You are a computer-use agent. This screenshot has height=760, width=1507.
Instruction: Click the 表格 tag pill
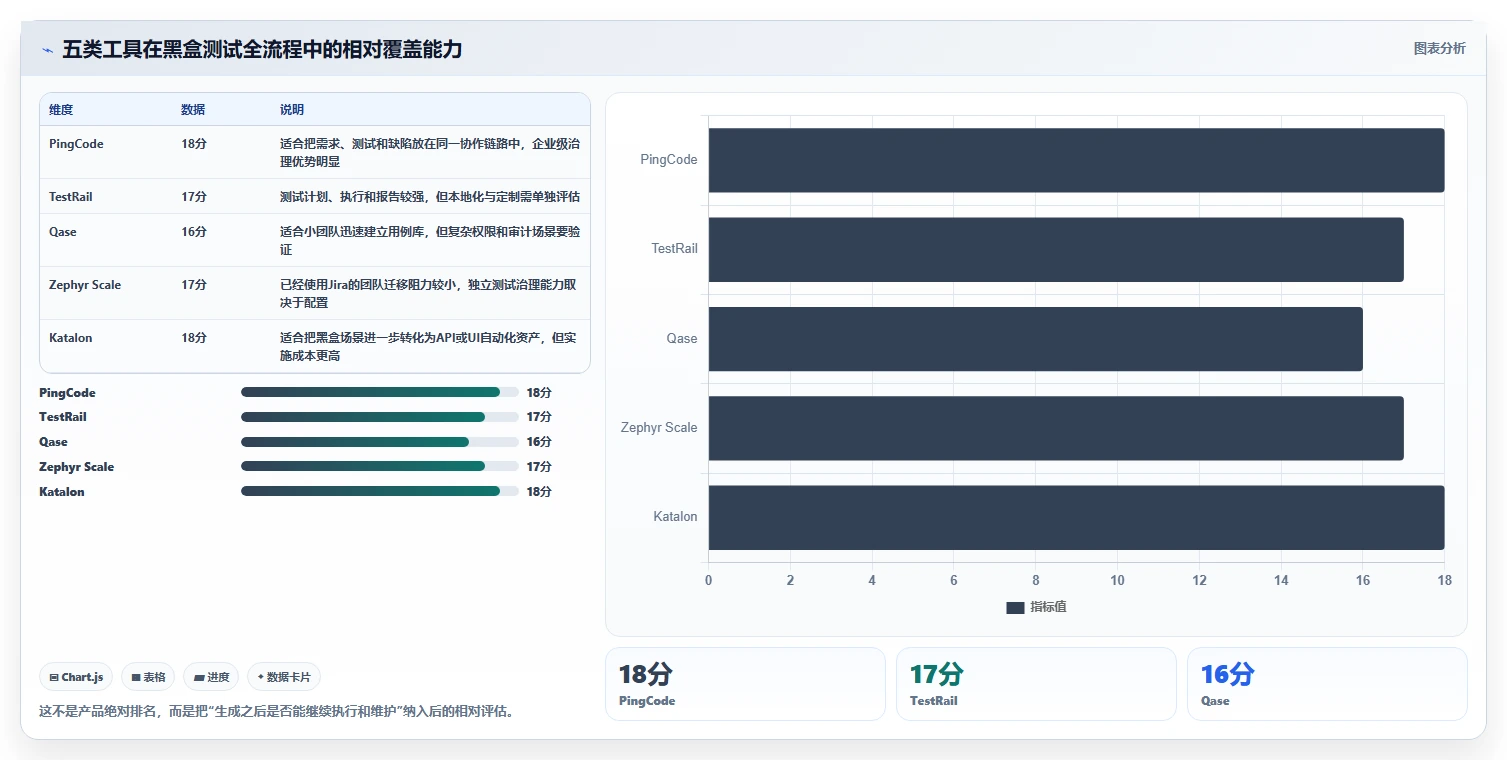click(x=148, y=677)
